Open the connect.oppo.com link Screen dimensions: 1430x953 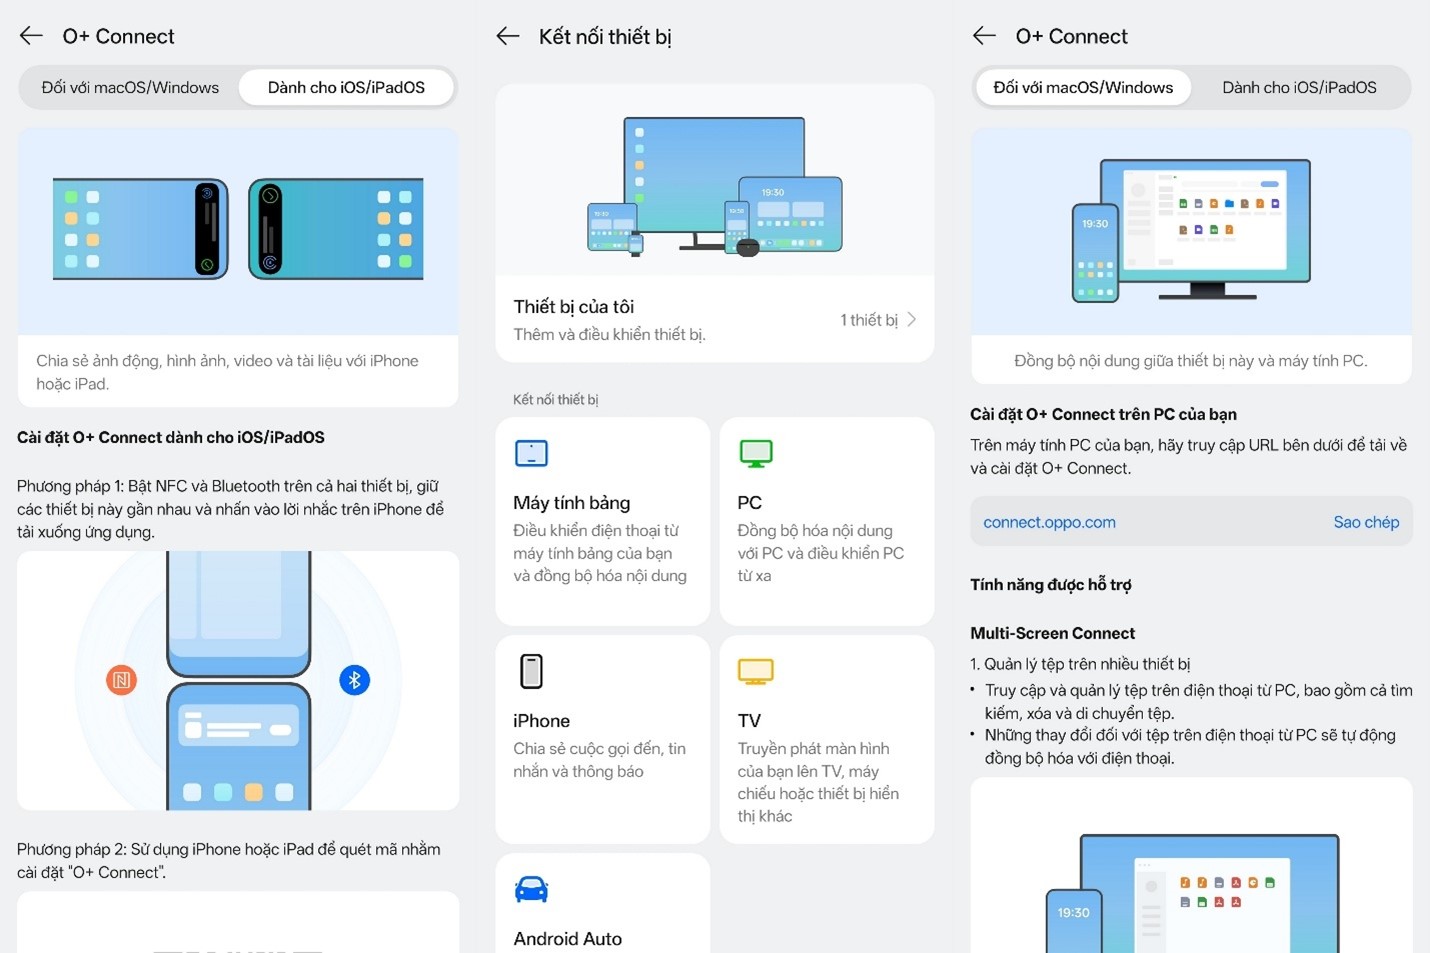[x=1049, y=522]
